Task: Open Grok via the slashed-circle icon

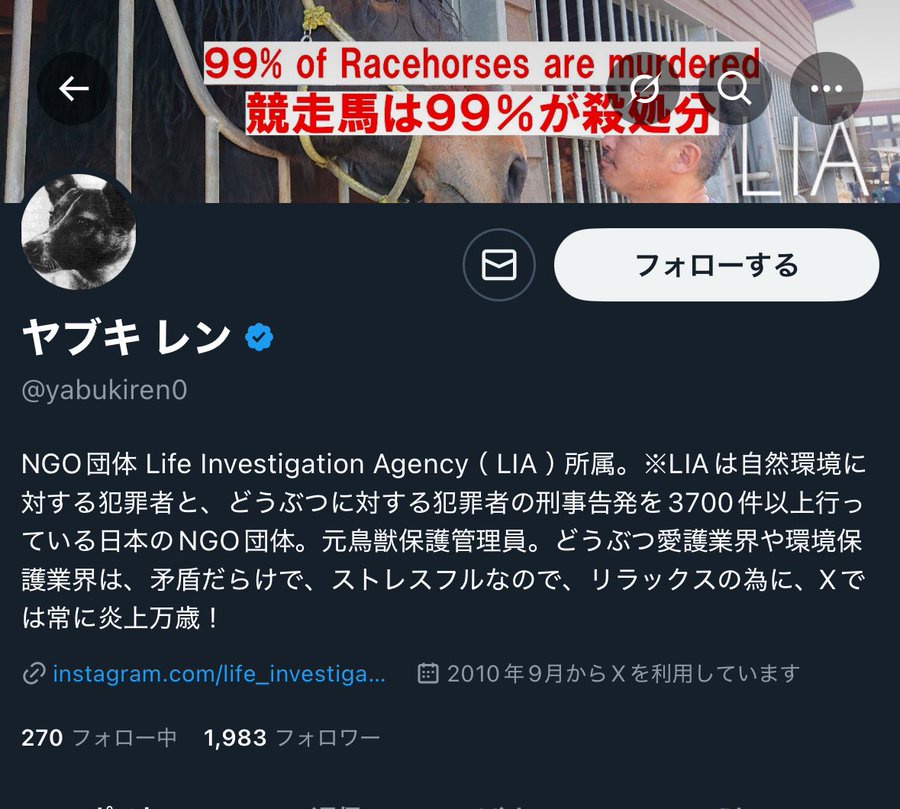Action: pos(643,88)
